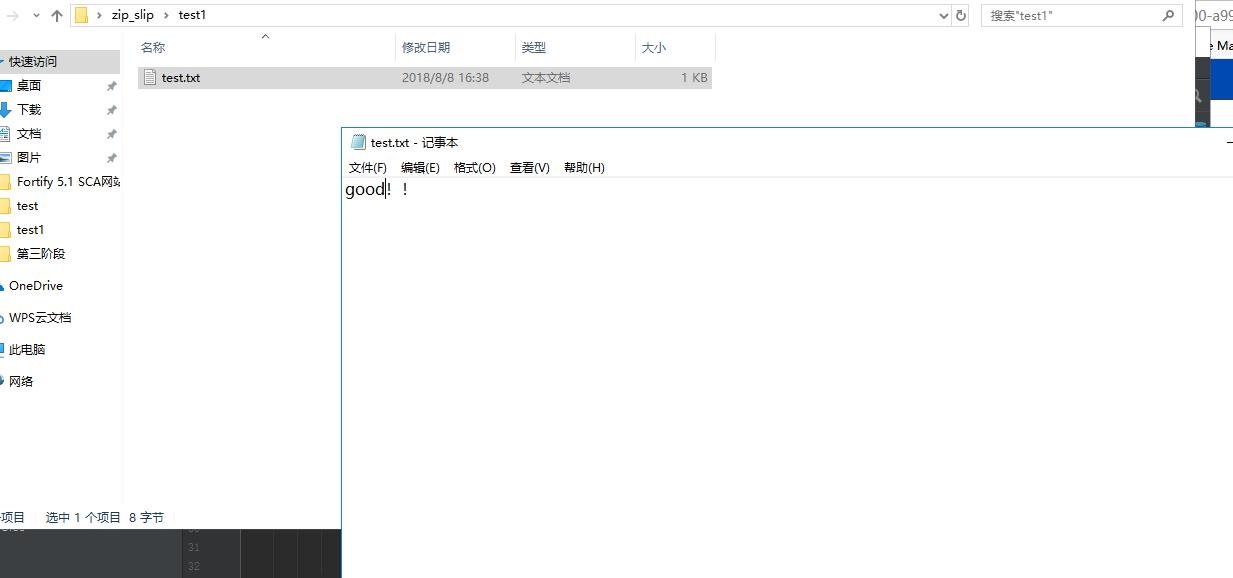Select zip_slip in the address path
This screenshot has height=578, width=1233.
coord(132,16)
